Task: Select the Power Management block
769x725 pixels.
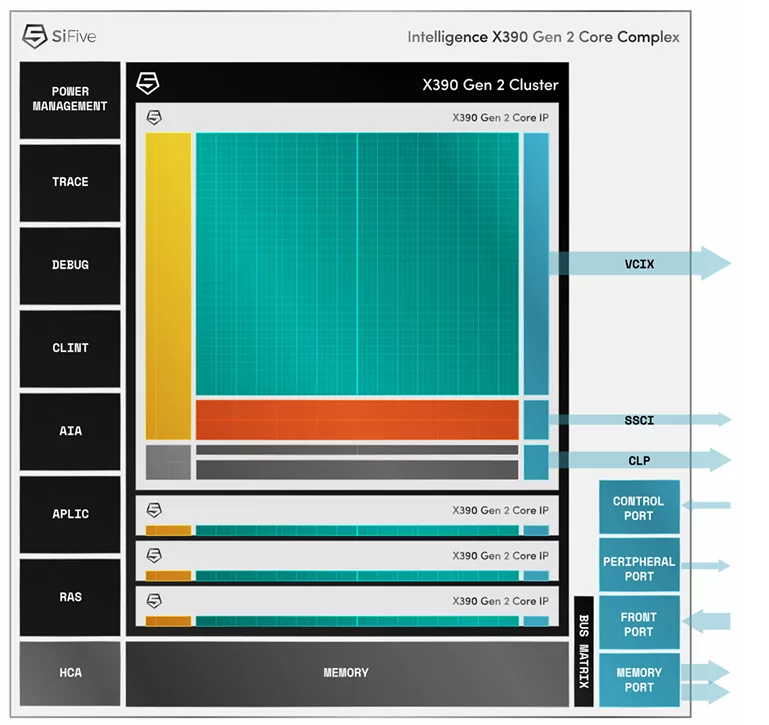Action: (x=70, y=99)
